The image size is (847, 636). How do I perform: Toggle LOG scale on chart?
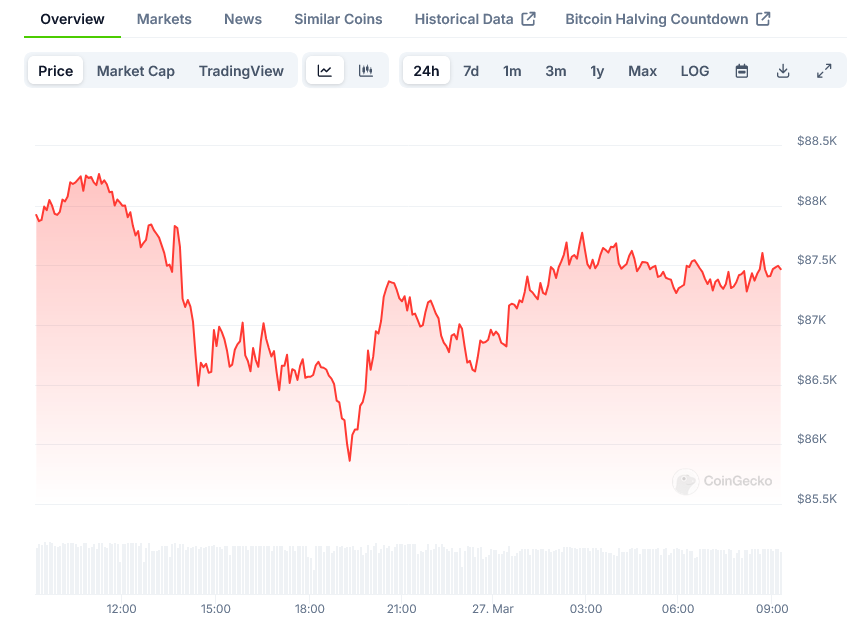(x=695, y=71)
